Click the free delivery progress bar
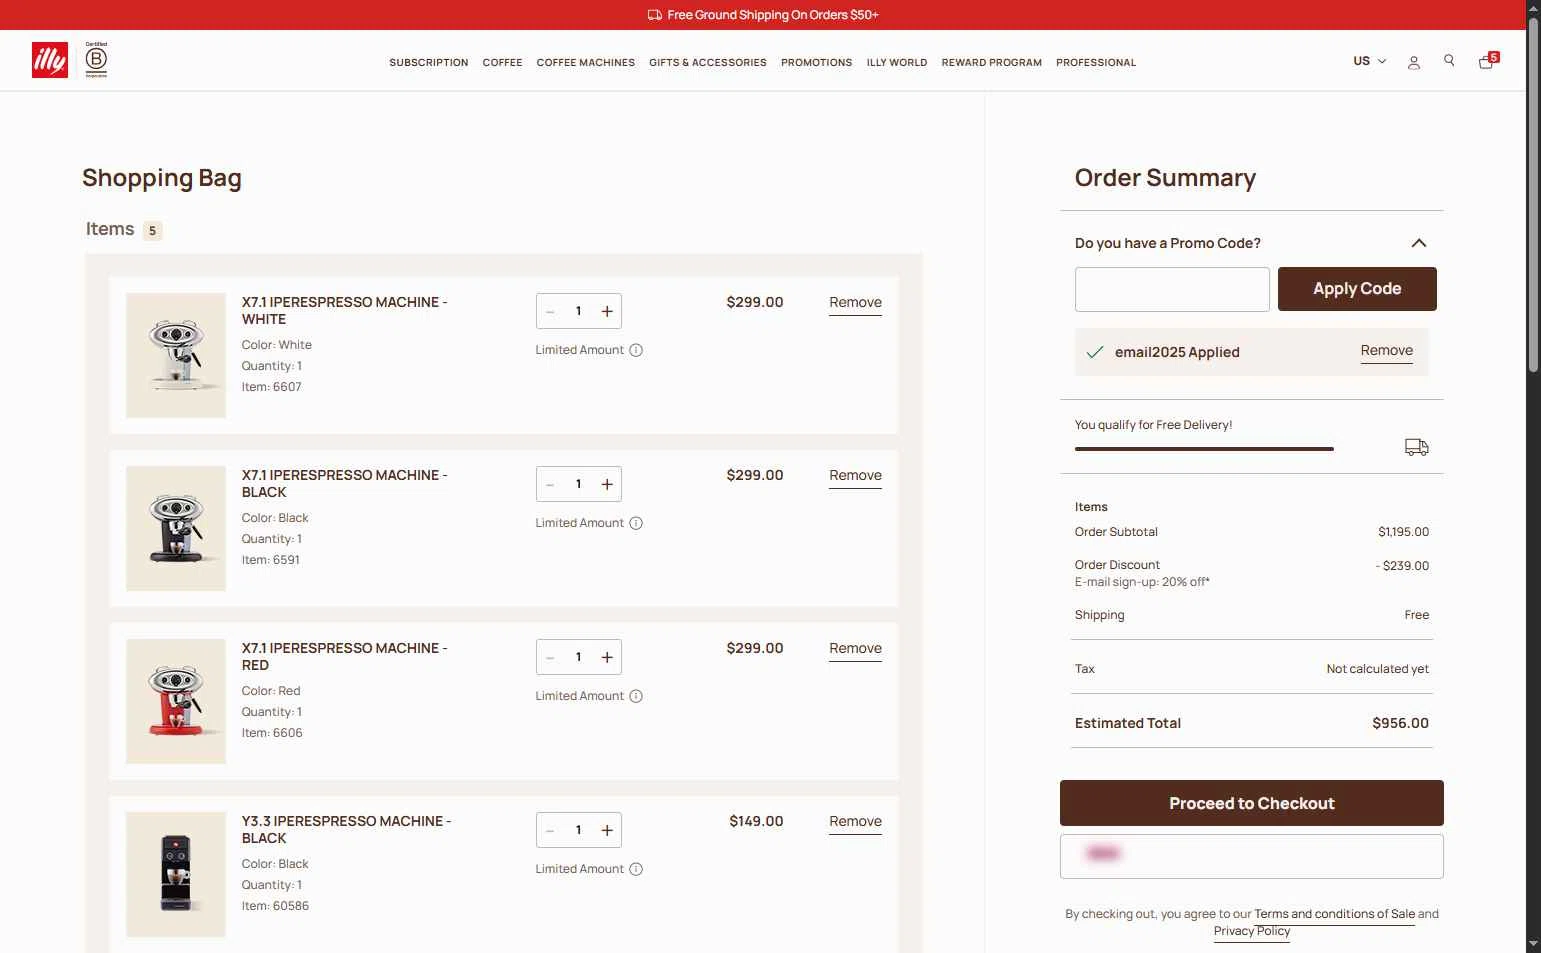 (x=1204, y=449)
